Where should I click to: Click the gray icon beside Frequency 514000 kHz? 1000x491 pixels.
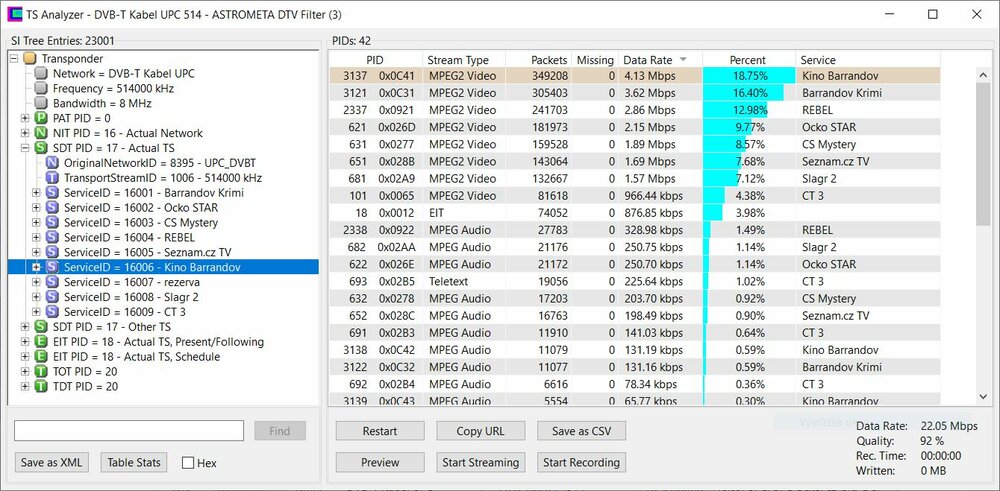coord(41,88)
